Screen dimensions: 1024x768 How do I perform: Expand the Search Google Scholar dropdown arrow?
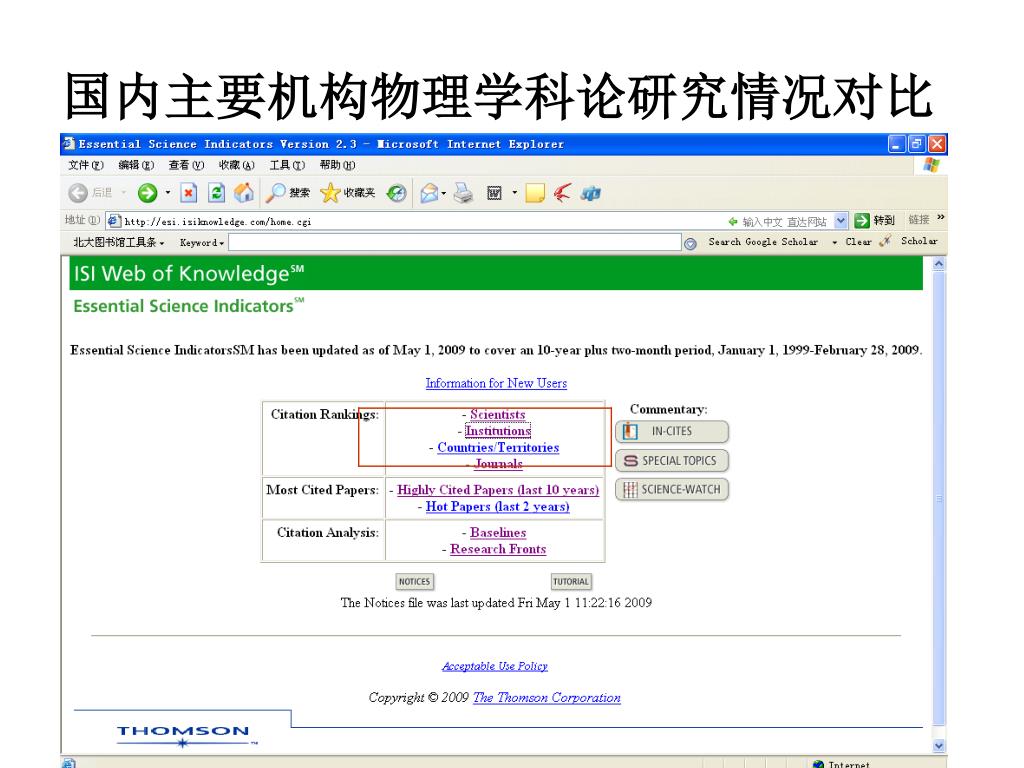[x=834, y=242]
